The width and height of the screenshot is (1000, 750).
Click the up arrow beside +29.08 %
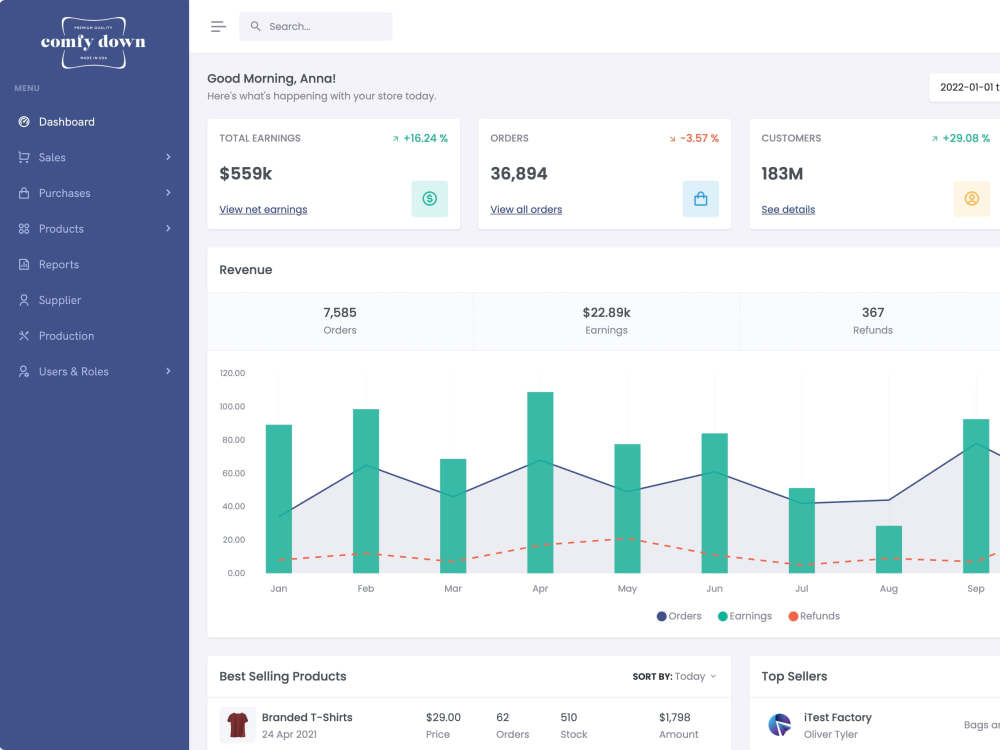(x=934, y=138)
